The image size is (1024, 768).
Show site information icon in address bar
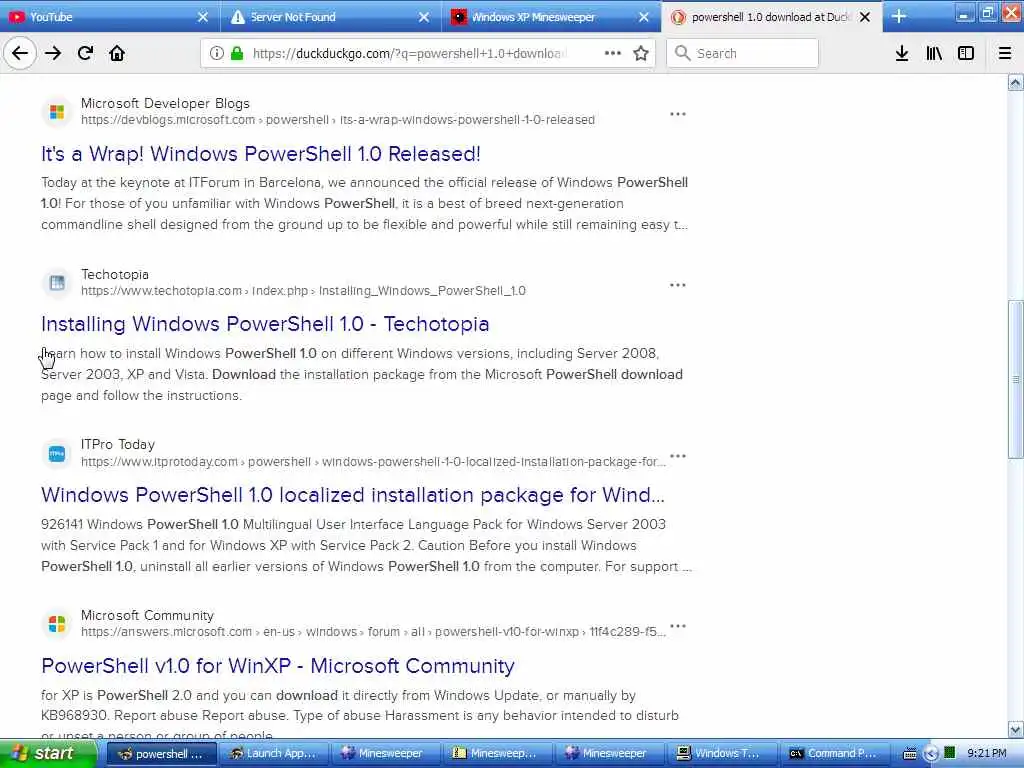217,53
